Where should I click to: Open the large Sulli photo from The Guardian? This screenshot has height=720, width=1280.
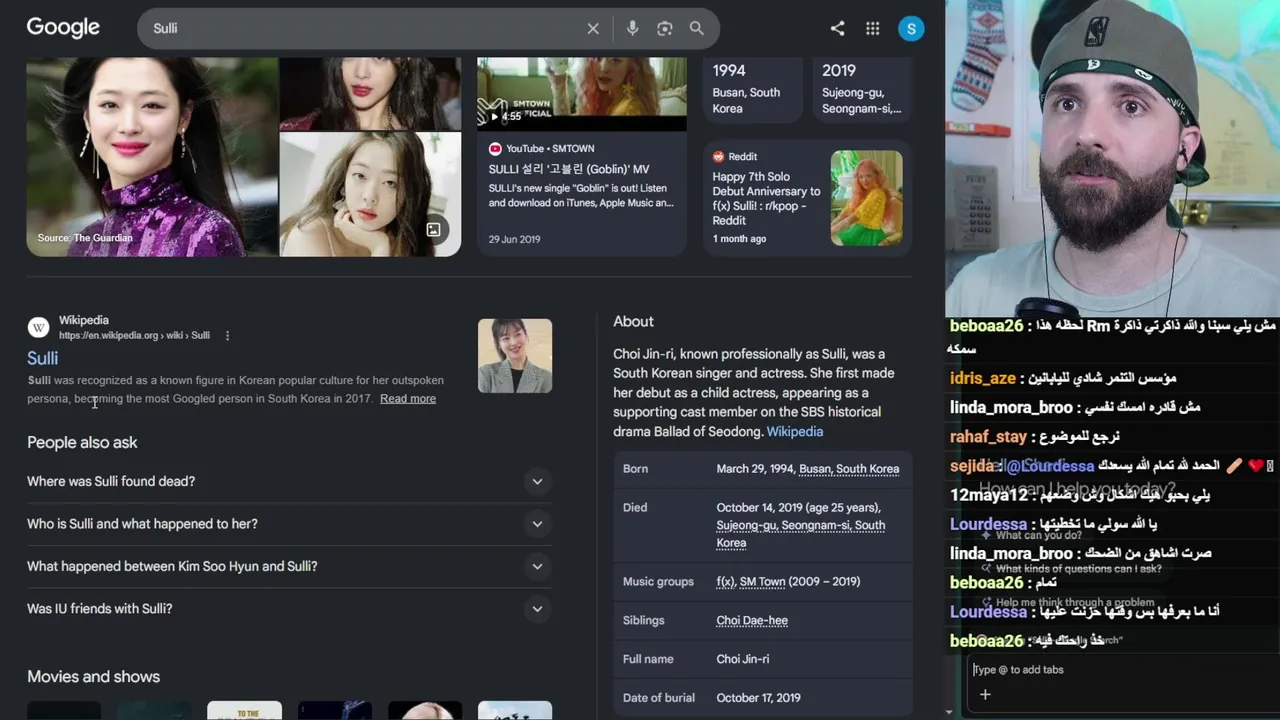coord(152,157)
